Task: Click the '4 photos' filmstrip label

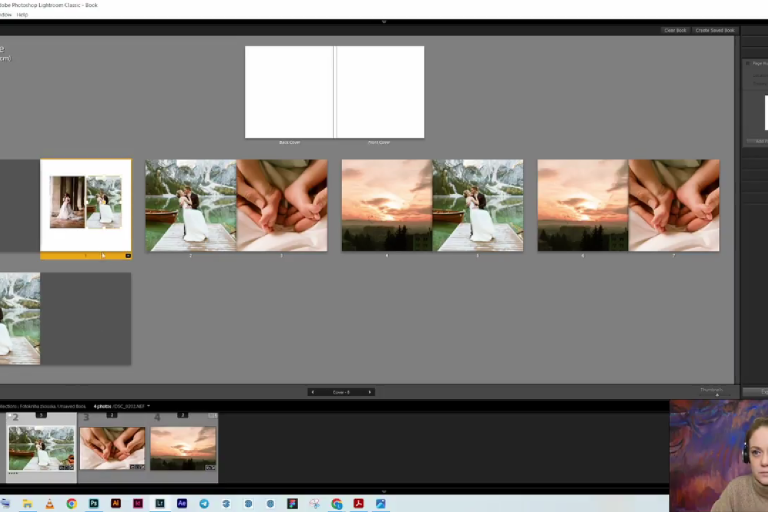Action: (x=102, y=406)
